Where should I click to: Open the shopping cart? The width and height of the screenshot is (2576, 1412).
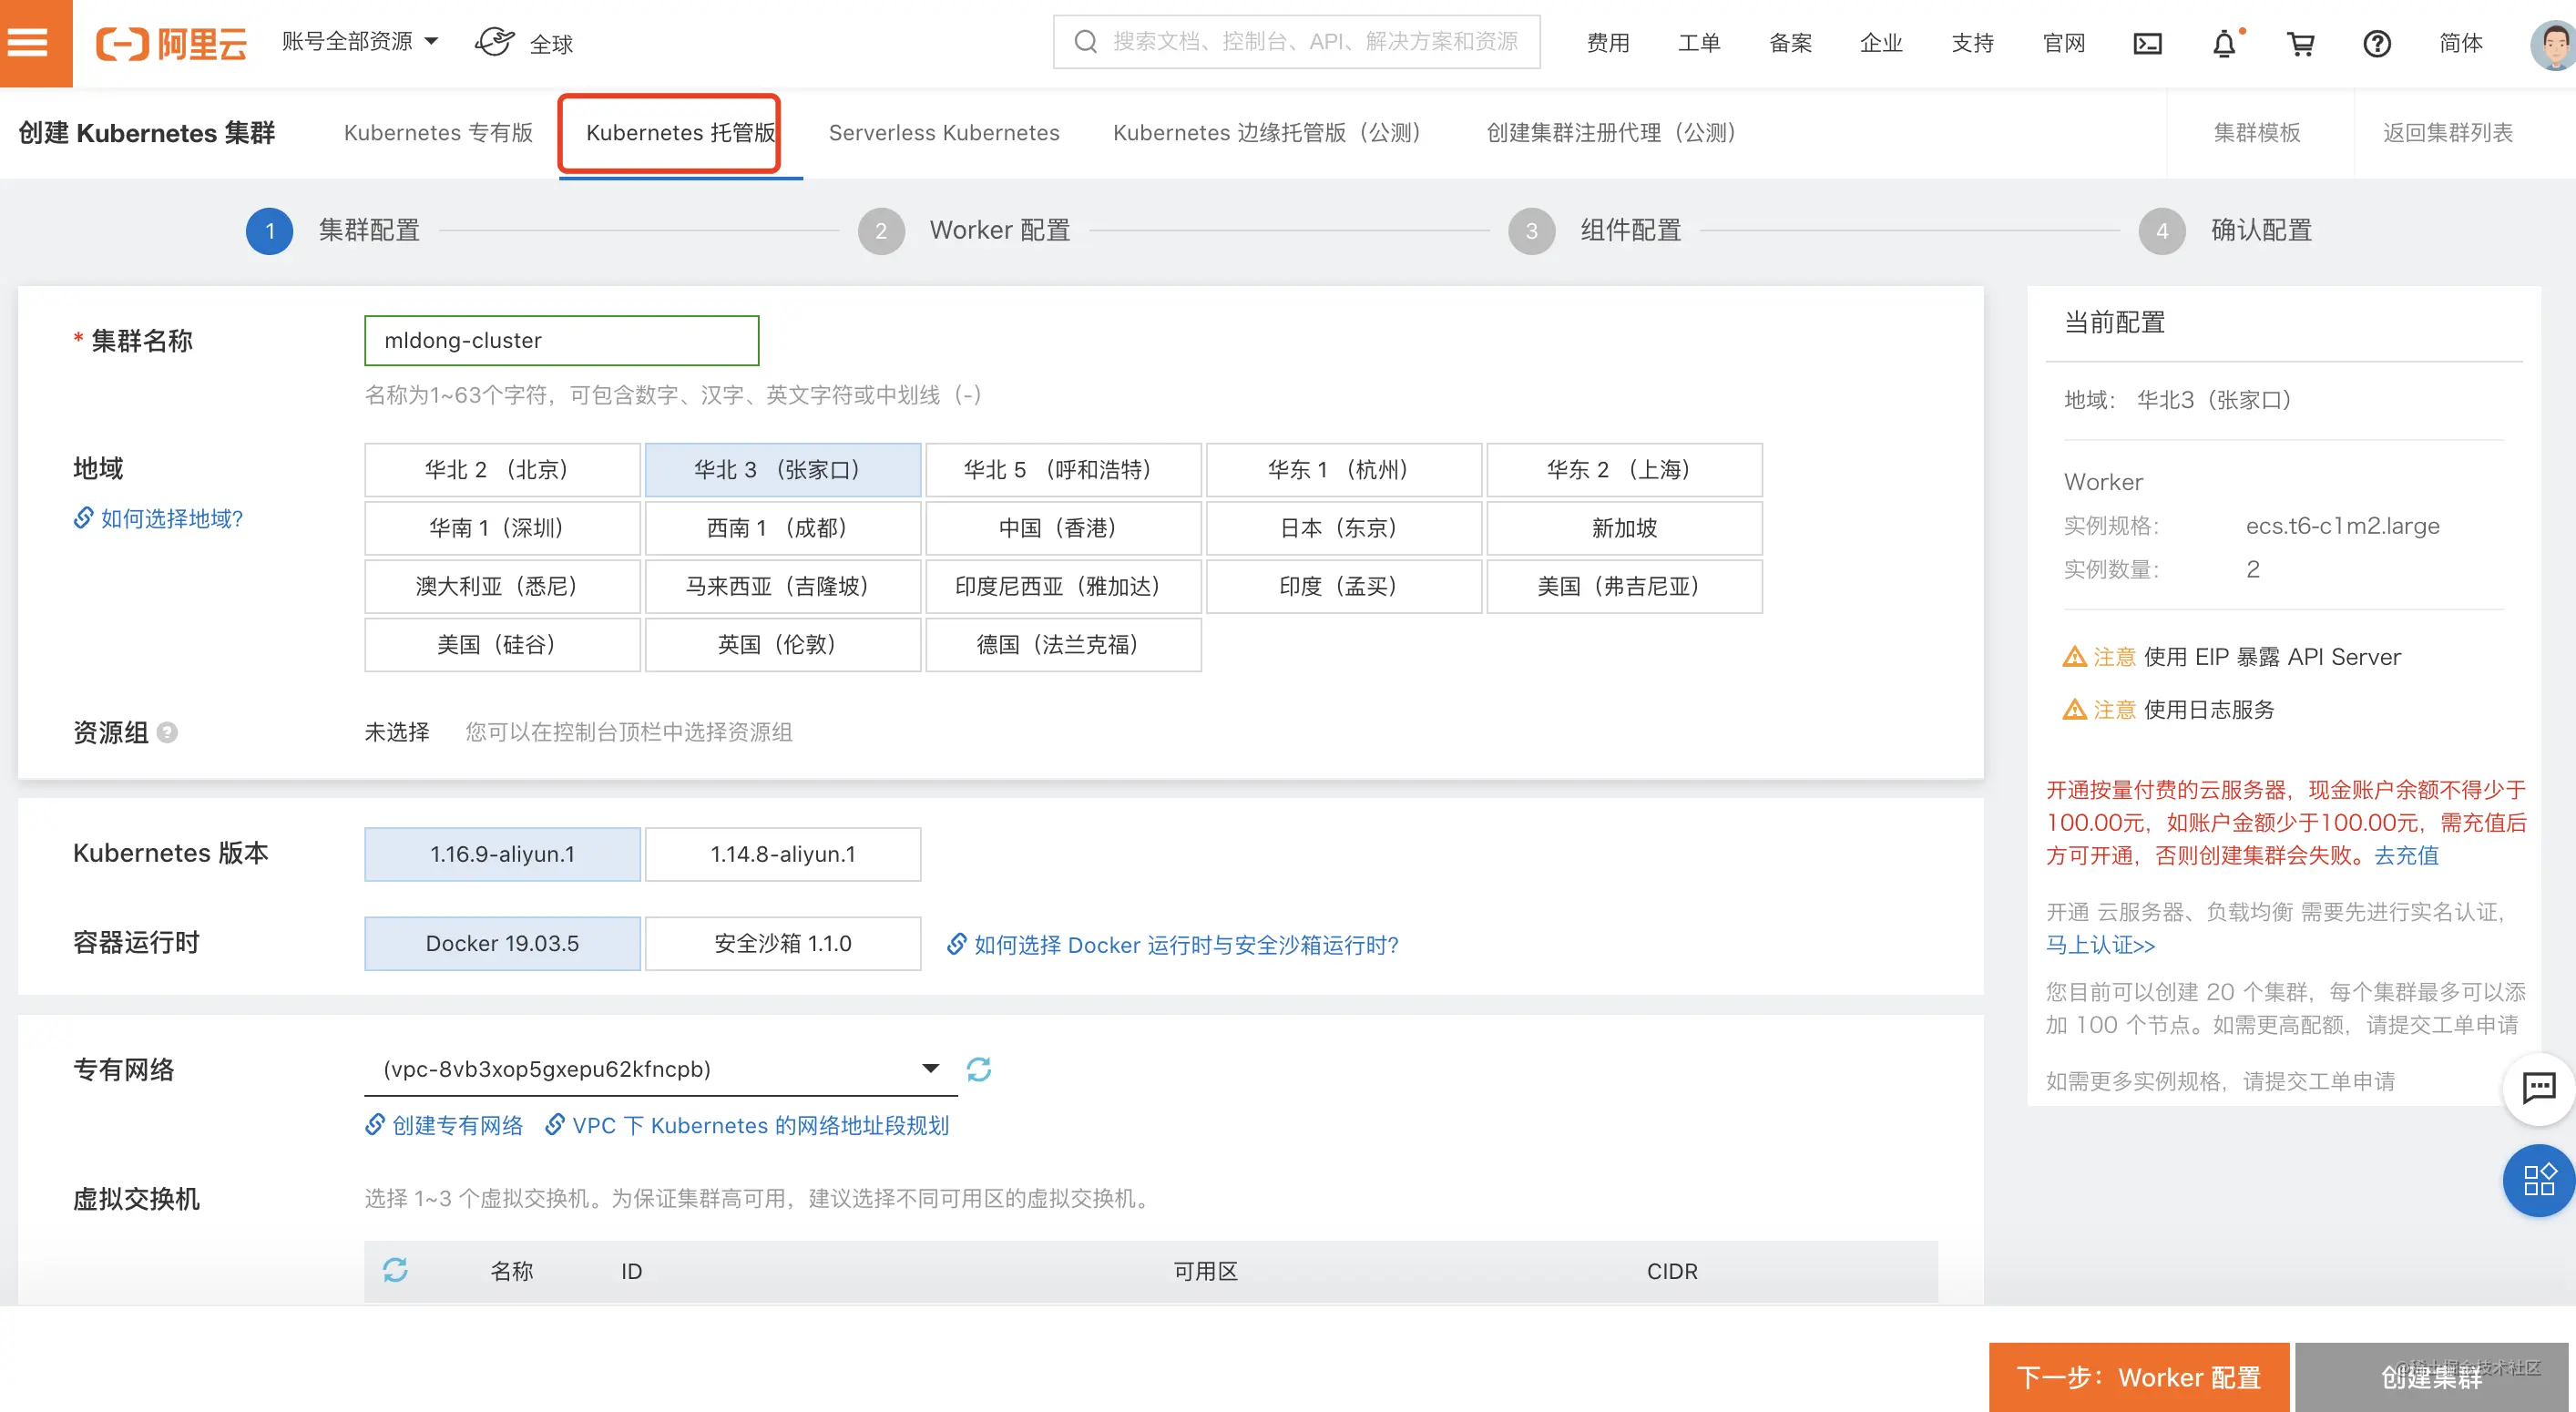(2300, 43)
